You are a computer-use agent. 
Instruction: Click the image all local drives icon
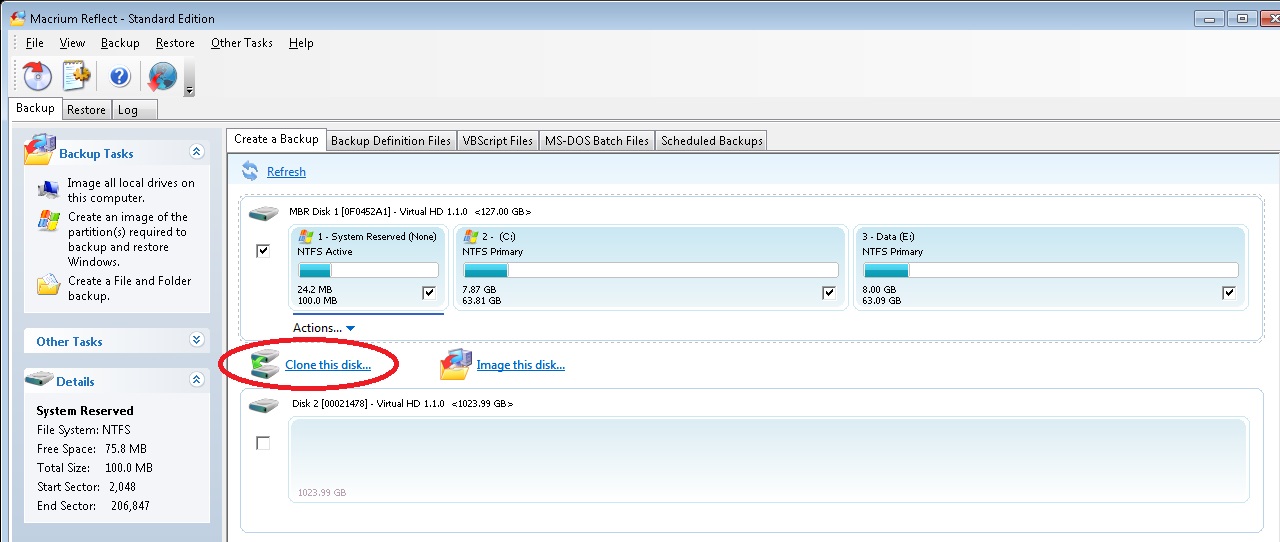tap(48, 189)
